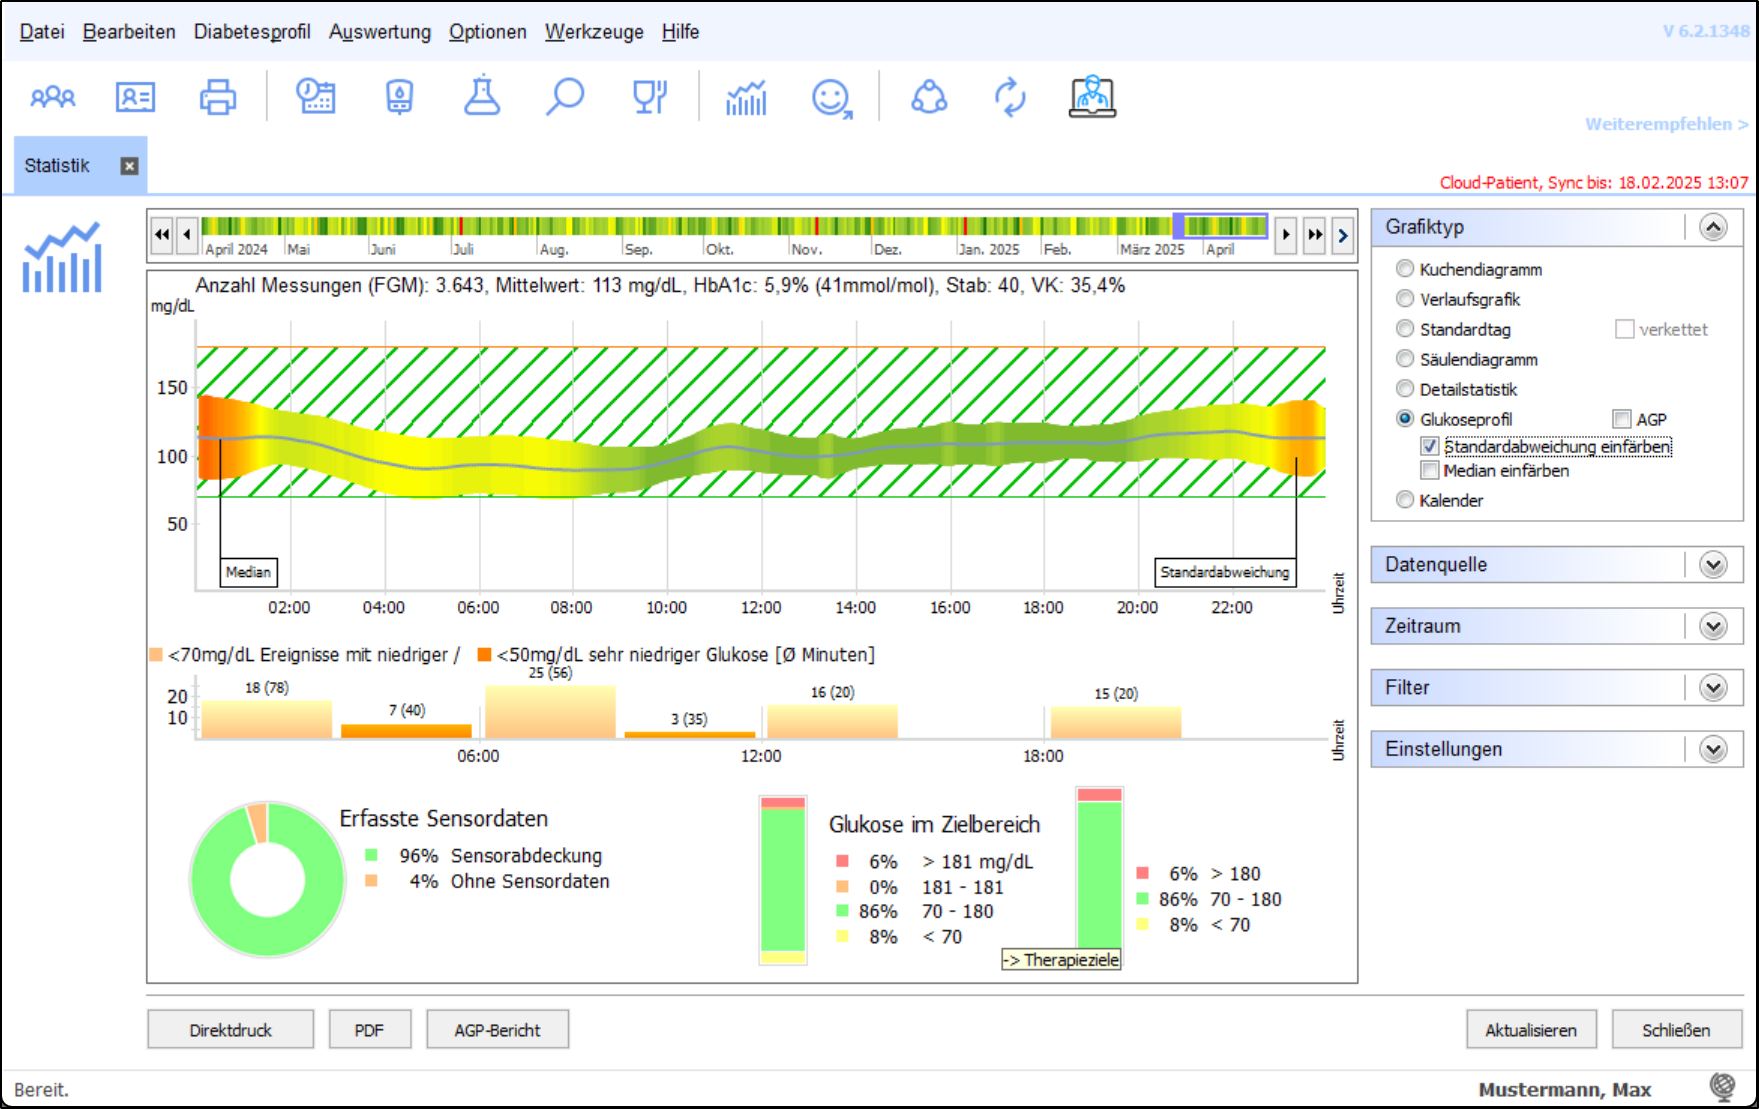
Task: Click the patient group icon in toolbar
Action: (x=53, y=97)
